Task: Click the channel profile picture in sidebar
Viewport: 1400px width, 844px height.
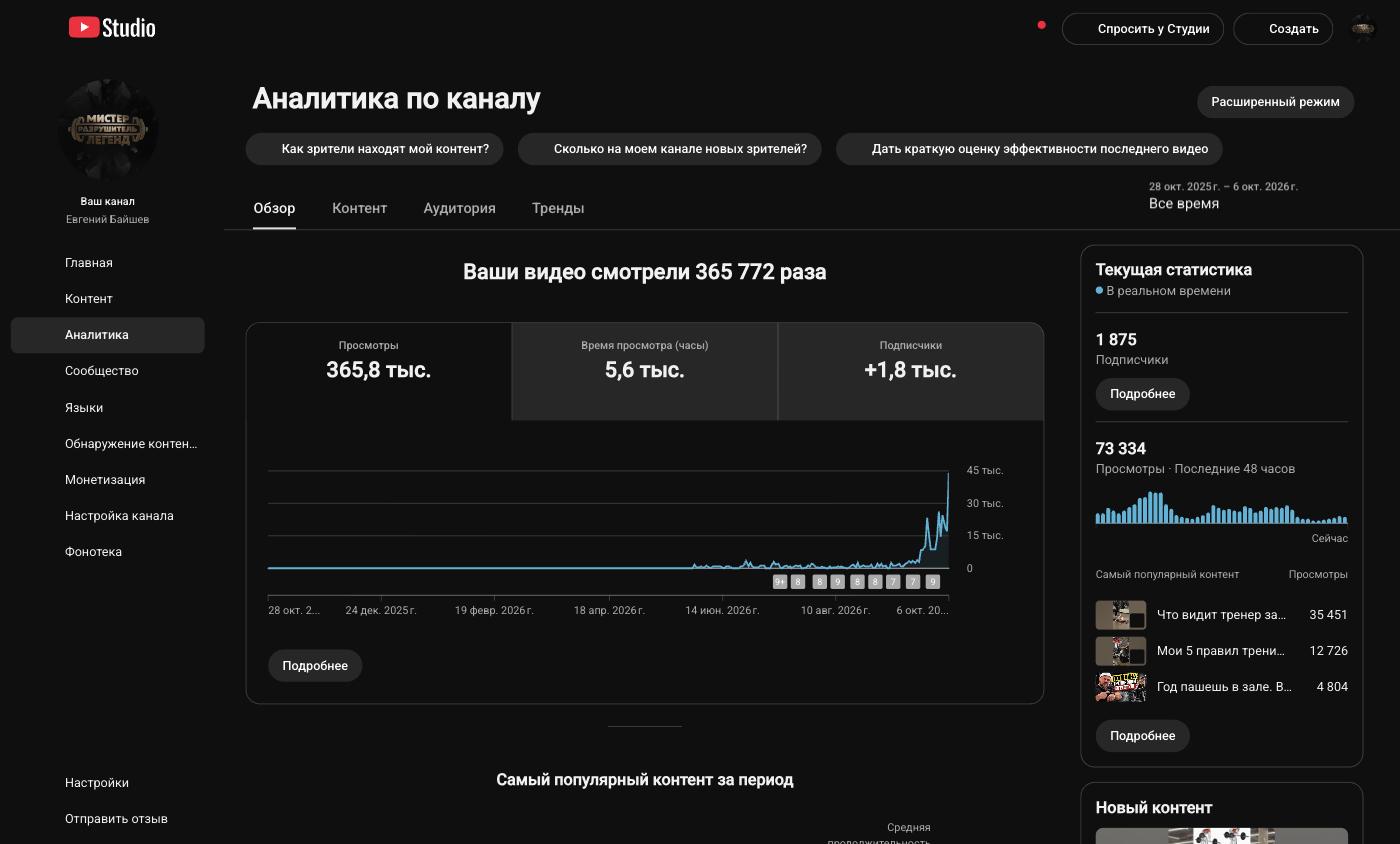Action: point(107,130)
